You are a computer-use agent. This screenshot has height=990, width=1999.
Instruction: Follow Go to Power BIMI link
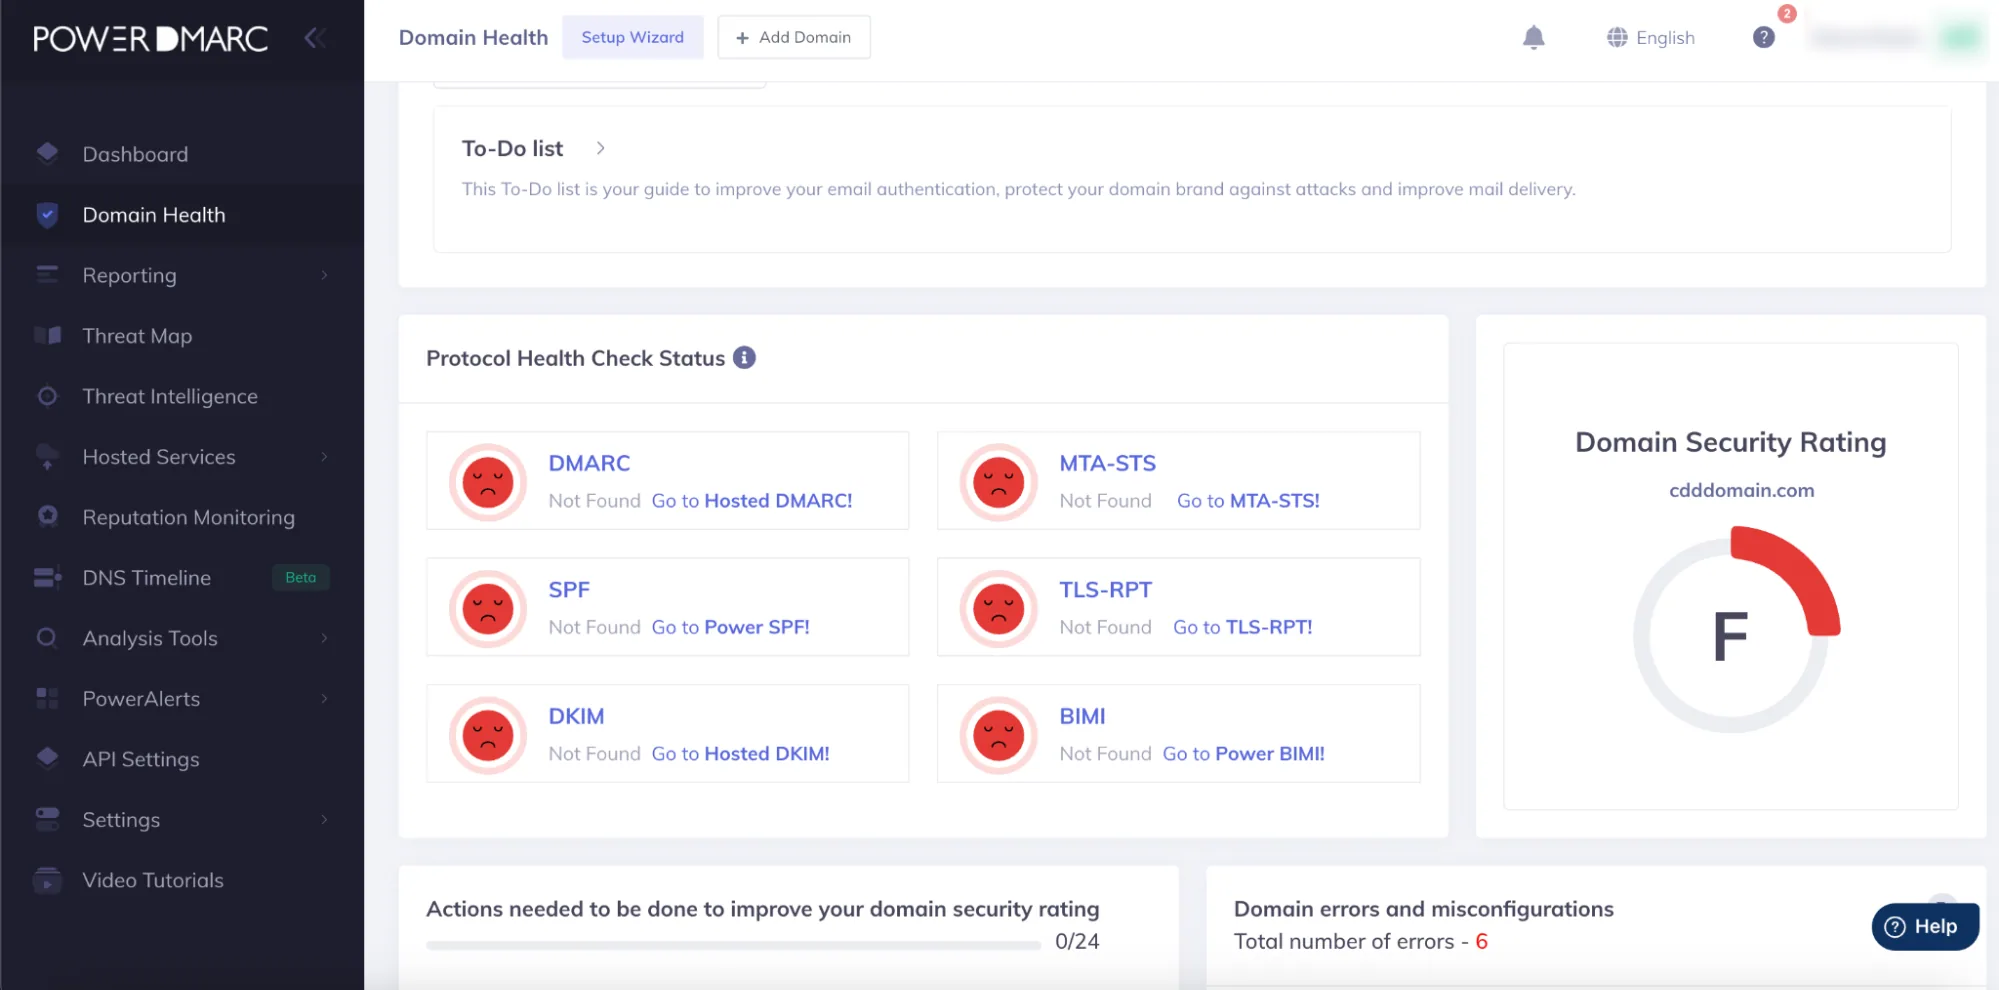(x=1243, y=753)
